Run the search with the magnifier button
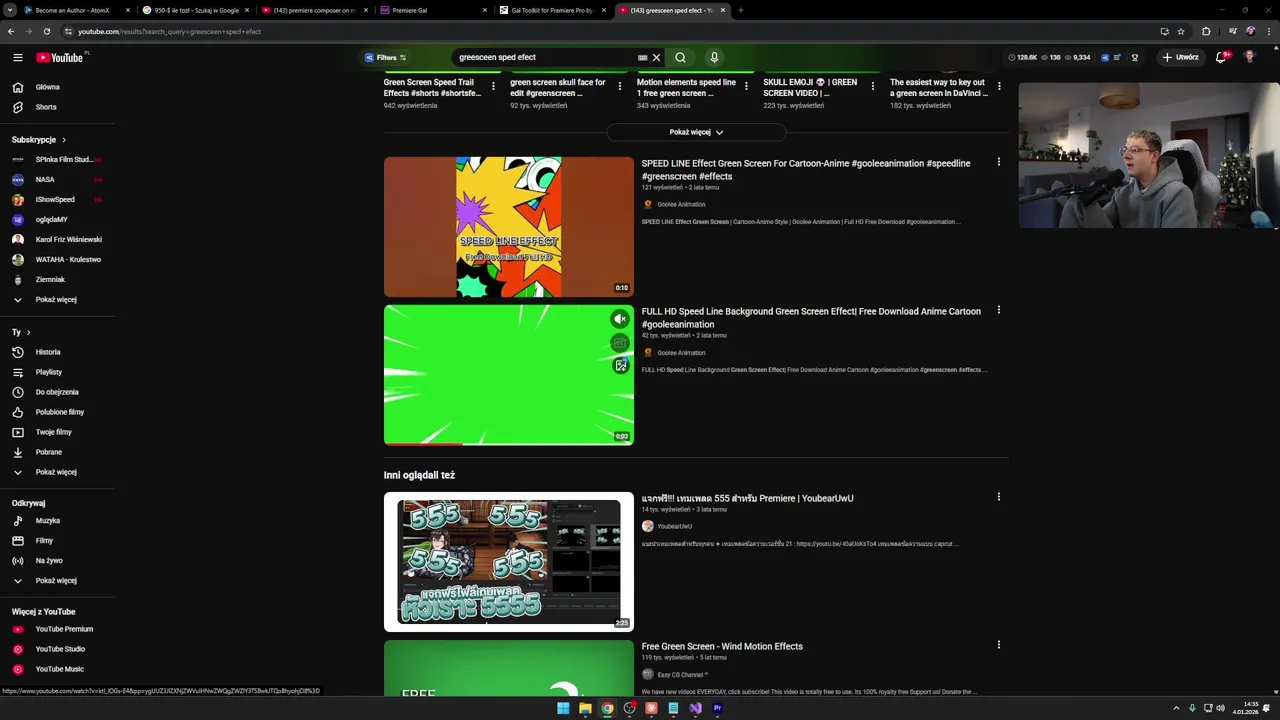 (x=680, y=57)
